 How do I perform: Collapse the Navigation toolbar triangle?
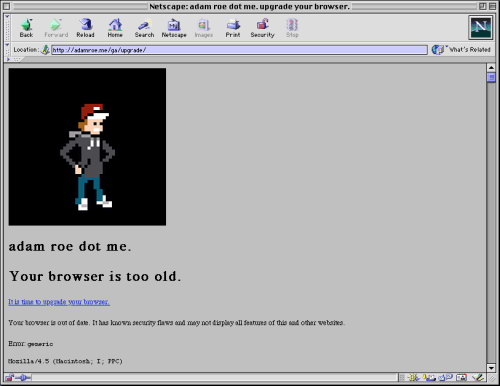click(x=7, y=16)
